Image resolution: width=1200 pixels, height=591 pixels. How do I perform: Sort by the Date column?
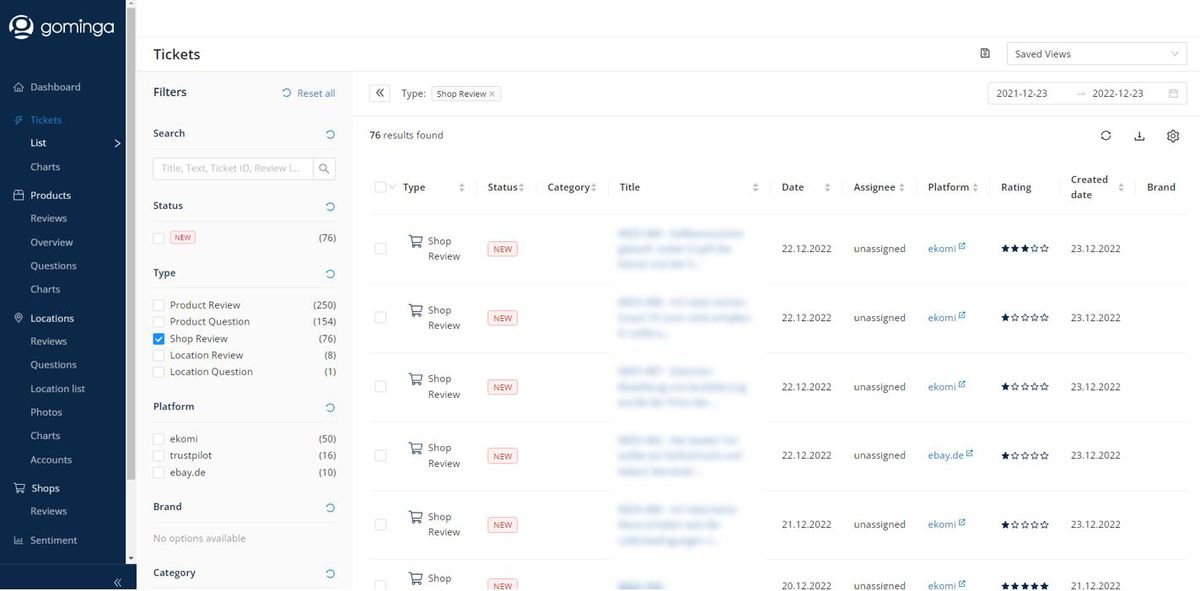pos(827,188)
